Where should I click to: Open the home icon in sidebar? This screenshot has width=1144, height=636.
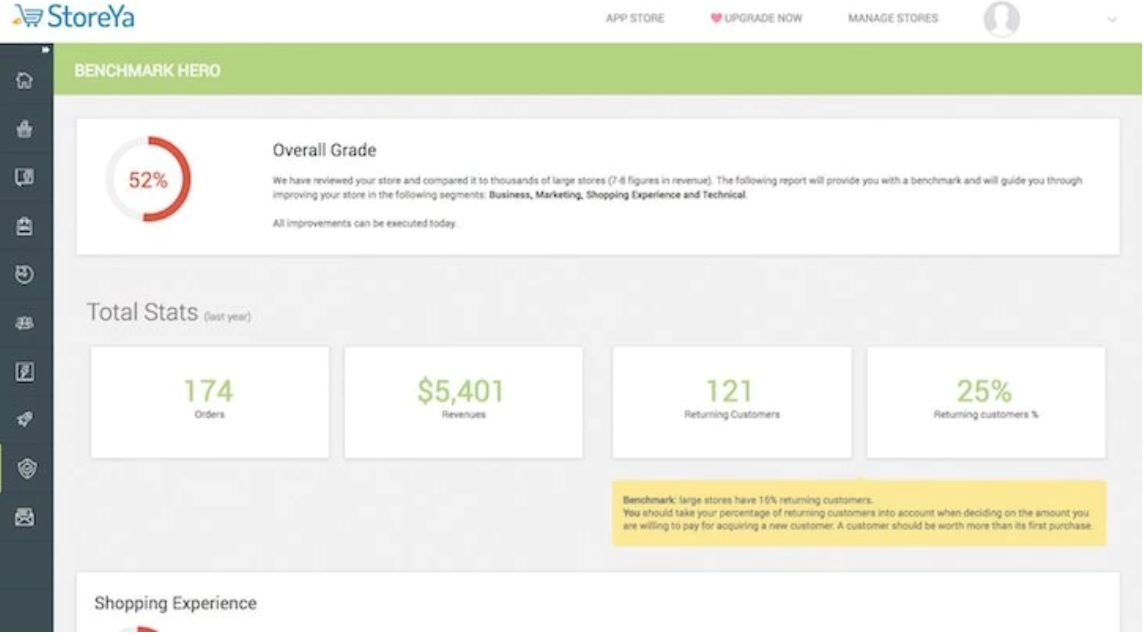pos(25,81)
